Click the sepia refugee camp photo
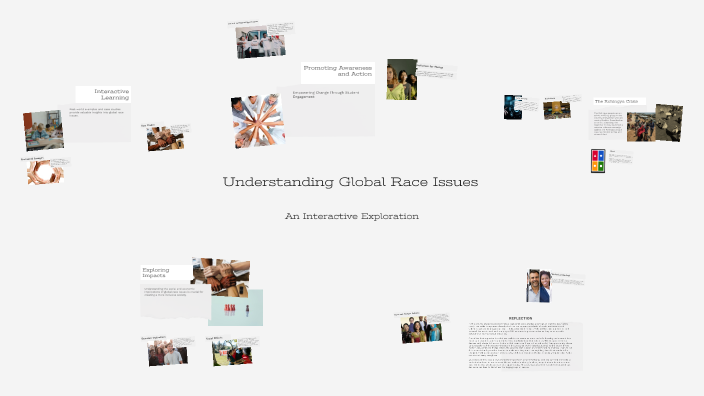 point(669,123)
